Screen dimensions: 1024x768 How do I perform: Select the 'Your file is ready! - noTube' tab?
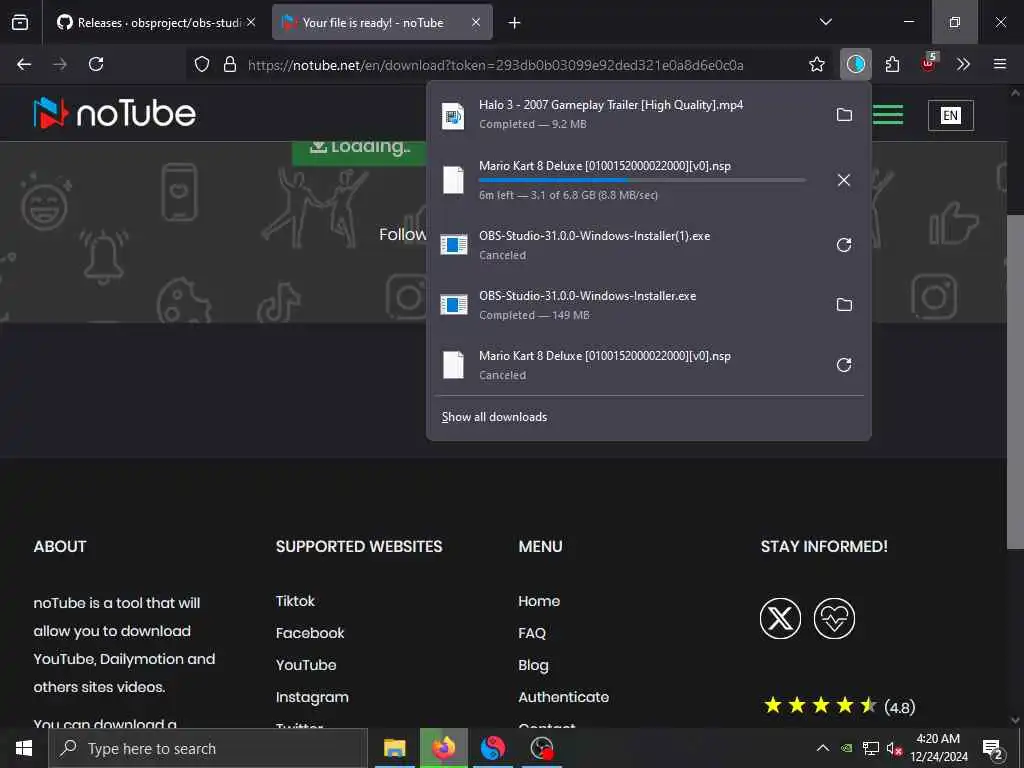click(382, 22)
